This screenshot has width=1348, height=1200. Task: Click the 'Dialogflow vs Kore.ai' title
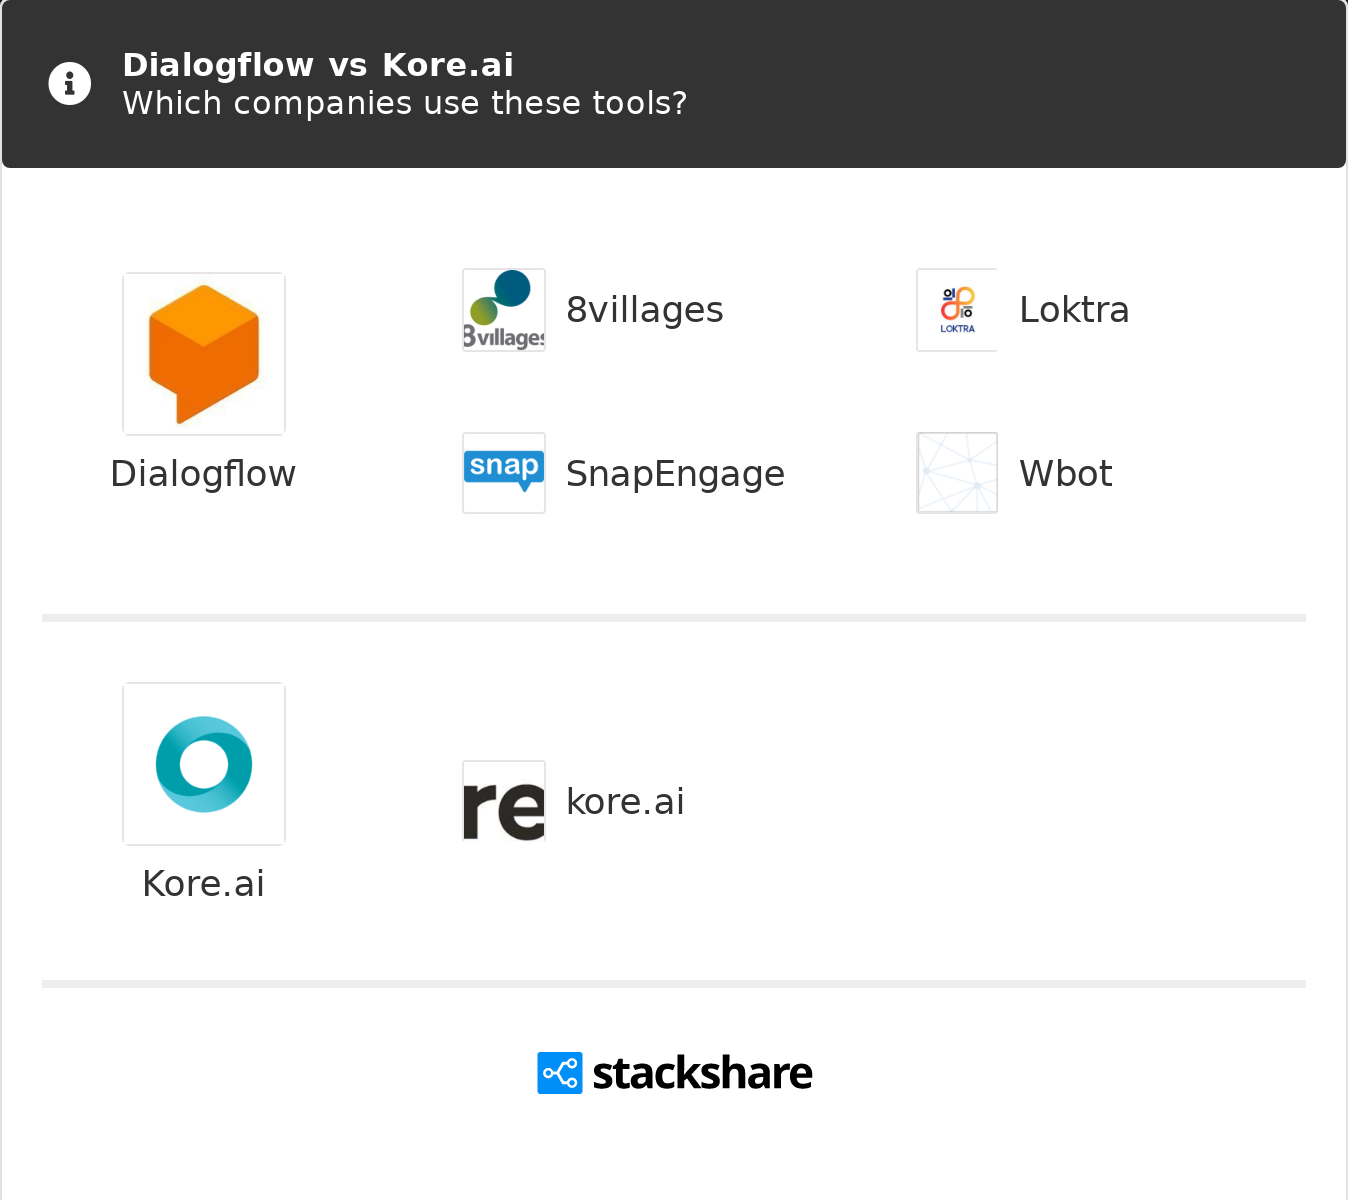[318, 64]
